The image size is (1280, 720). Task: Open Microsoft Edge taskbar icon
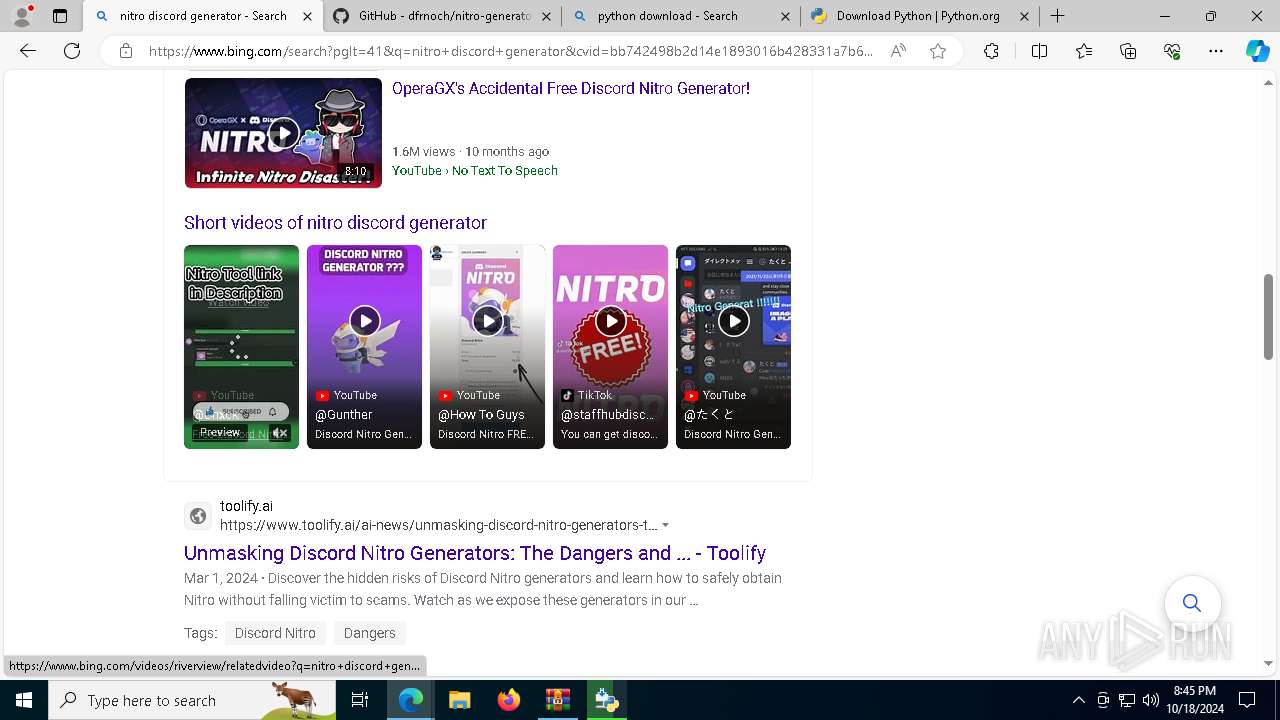pos(411,700)
